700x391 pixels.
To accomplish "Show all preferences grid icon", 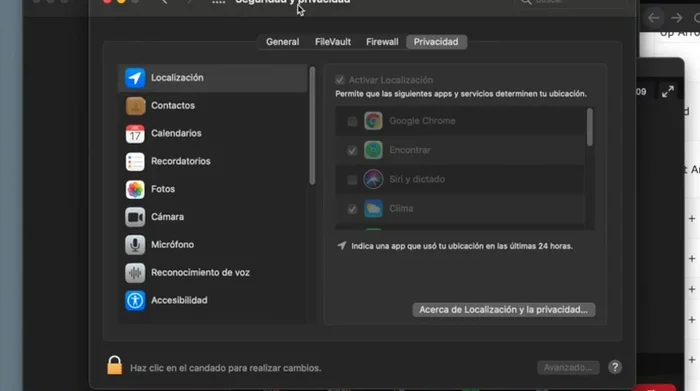I will [218, 2].
